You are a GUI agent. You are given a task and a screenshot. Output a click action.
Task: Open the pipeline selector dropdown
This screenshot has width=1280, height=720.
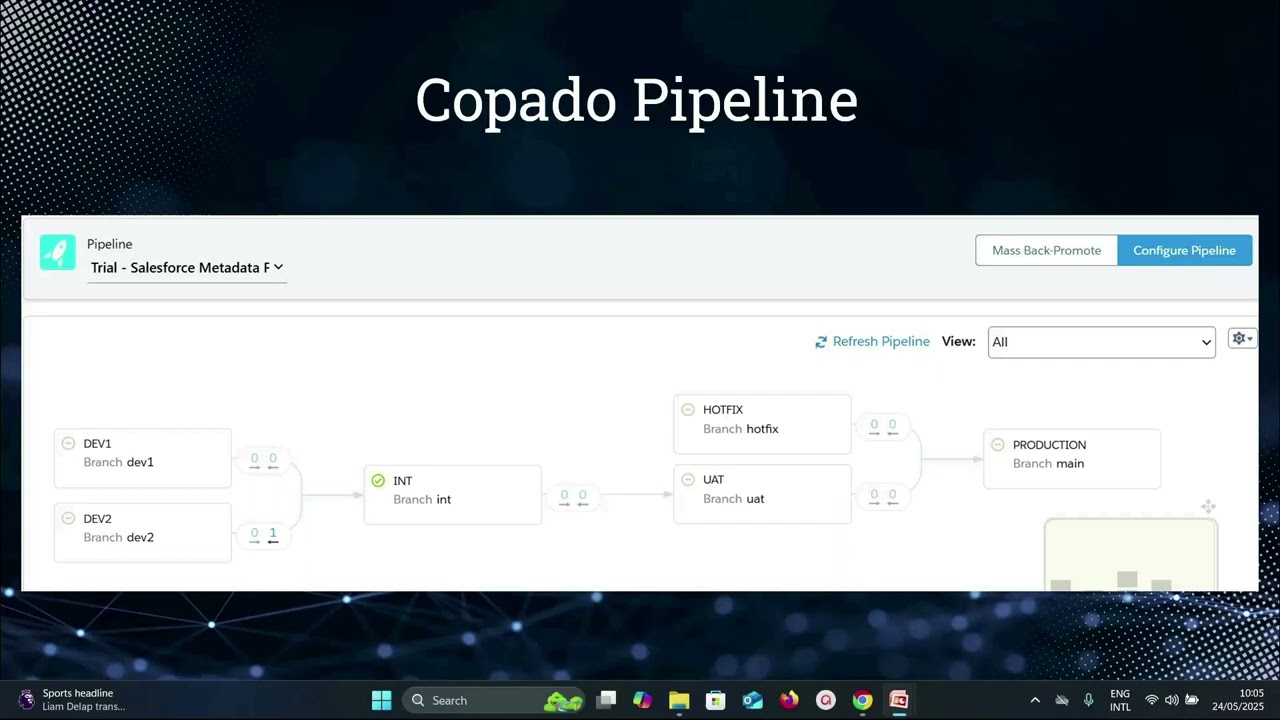click(187, 267)
